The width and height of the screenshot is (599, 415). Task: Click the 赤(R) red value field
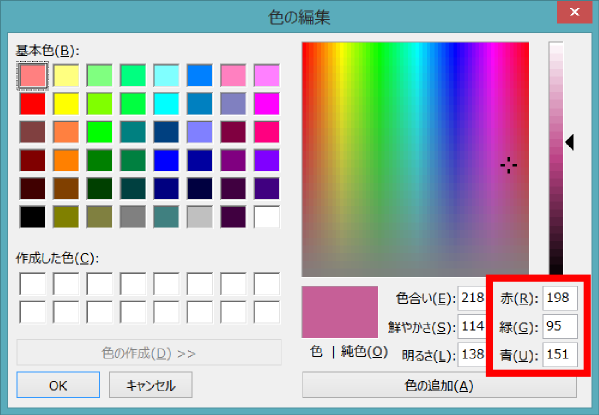[x=560, y=298]
